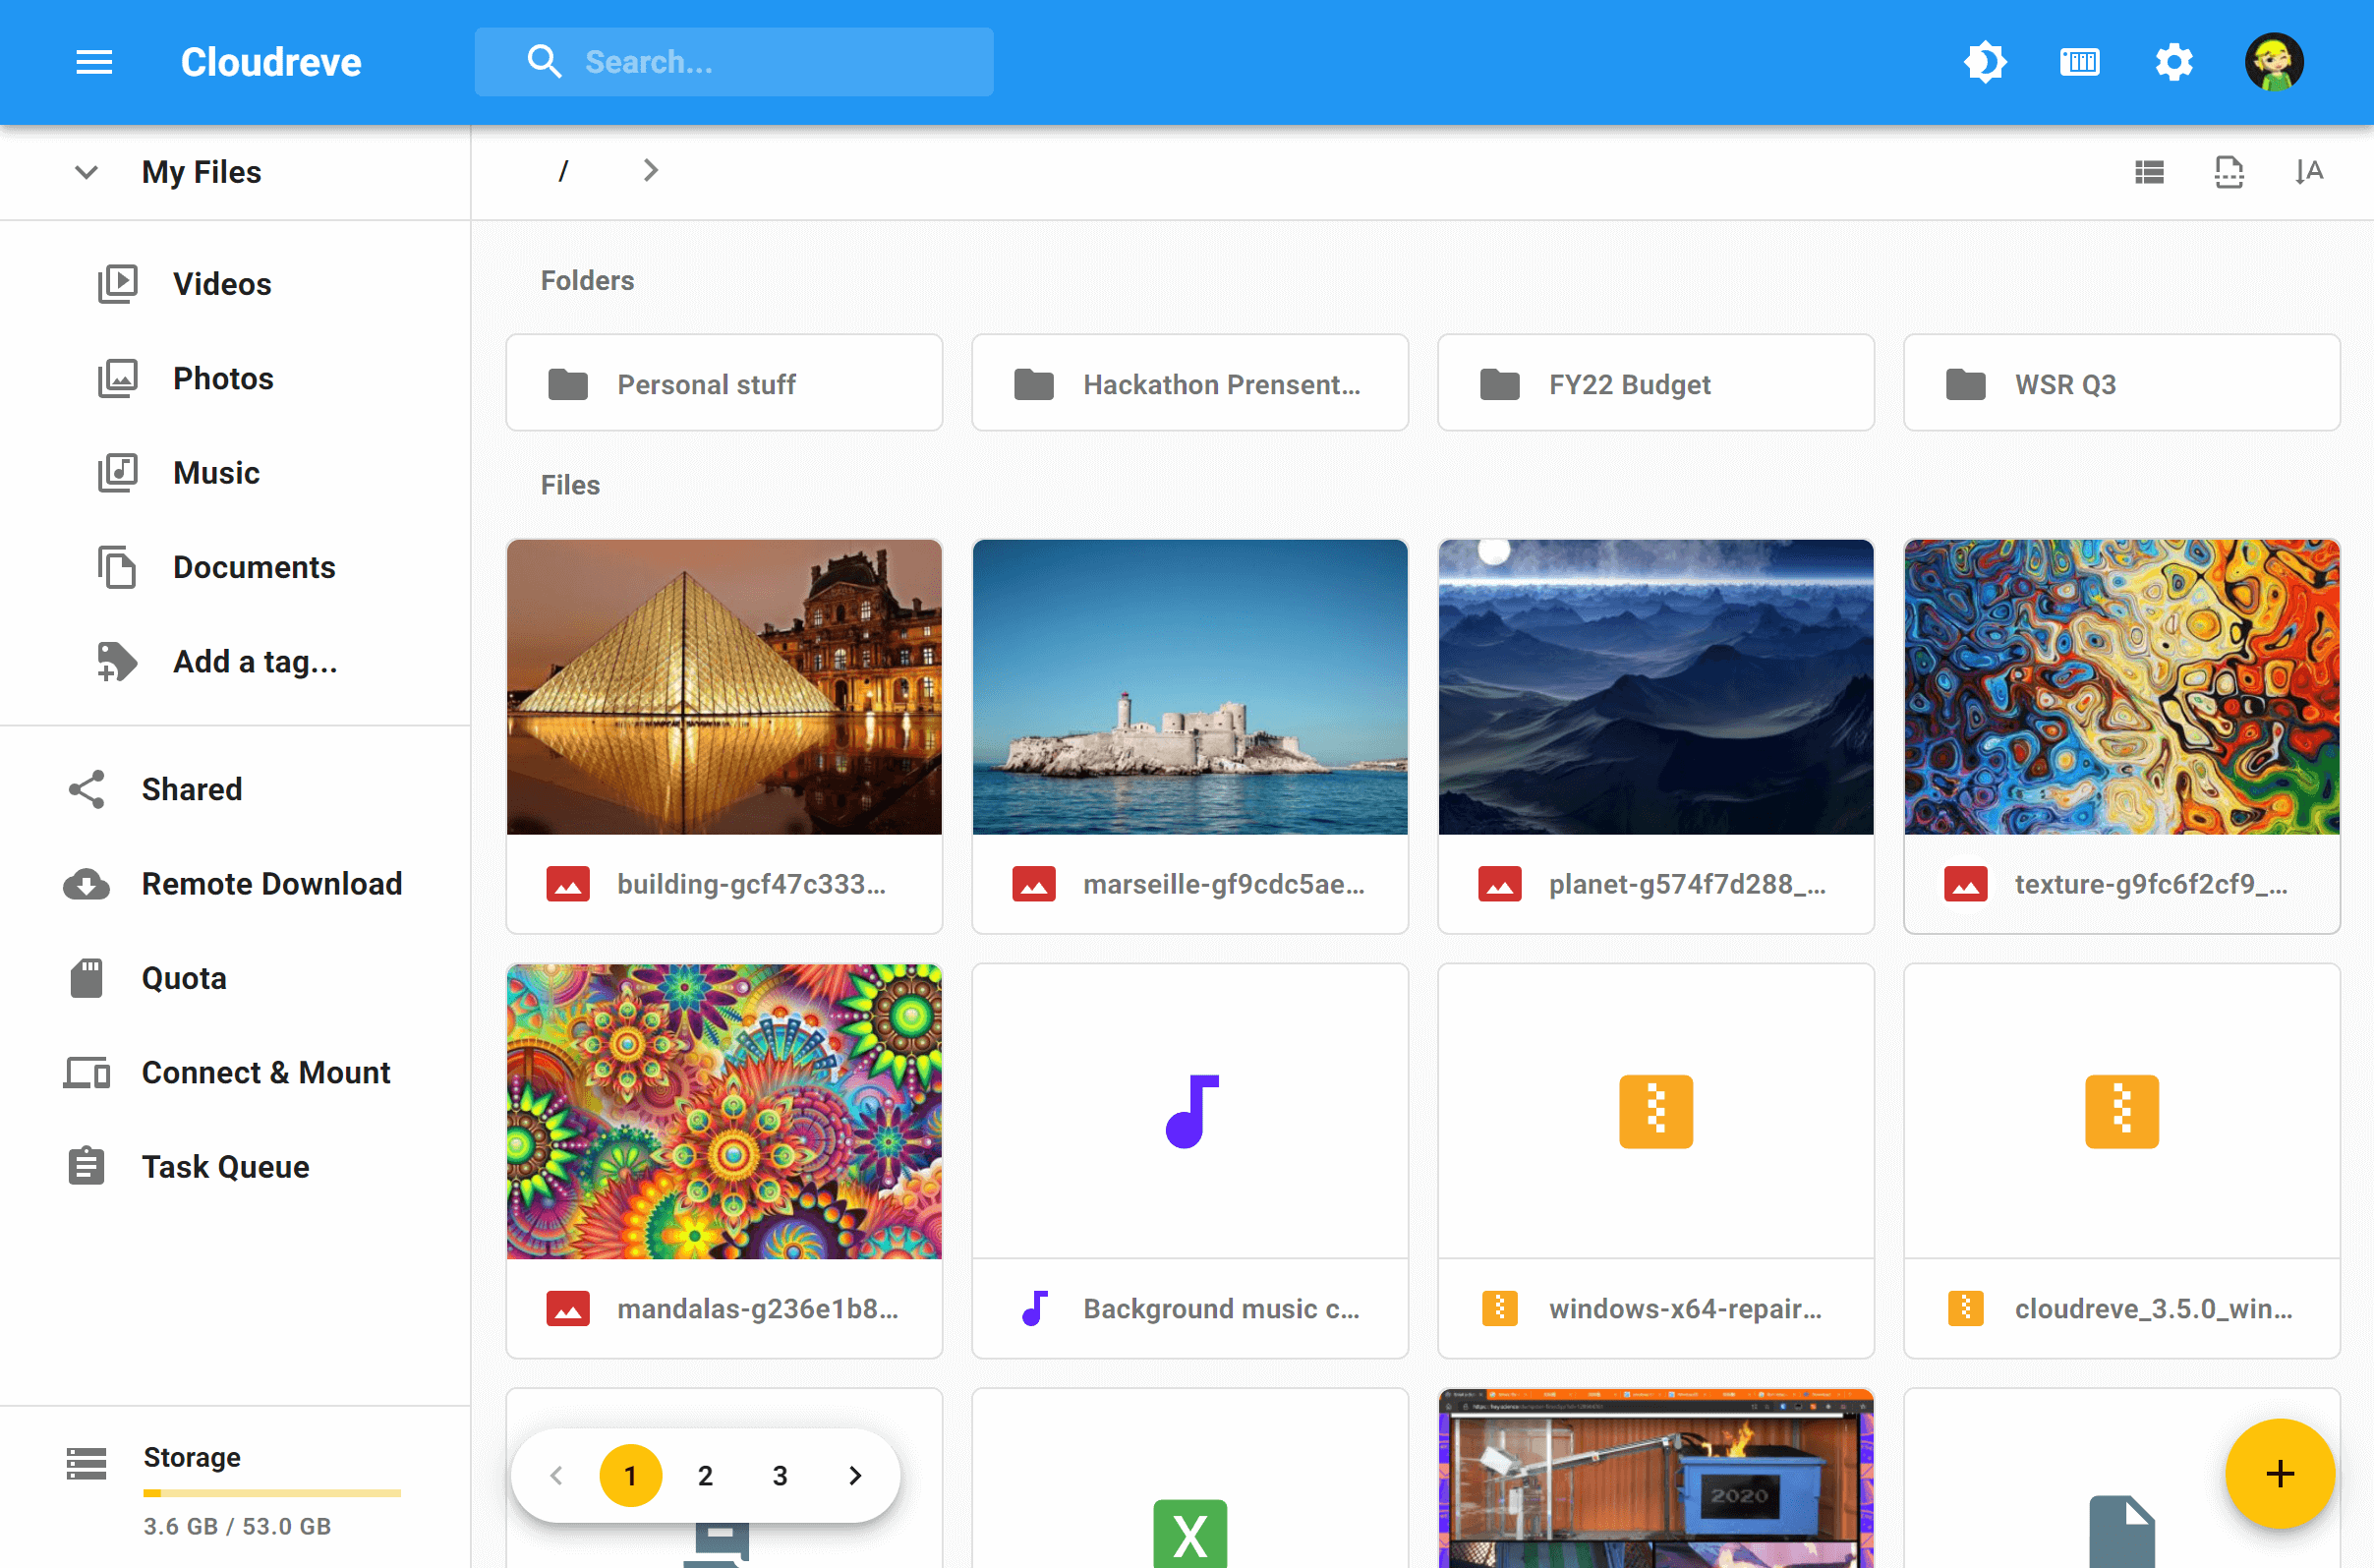This screenshot has height=1568, width=2374.
Task: Open Shared page in the sidebar
Action: click(192, 789)
